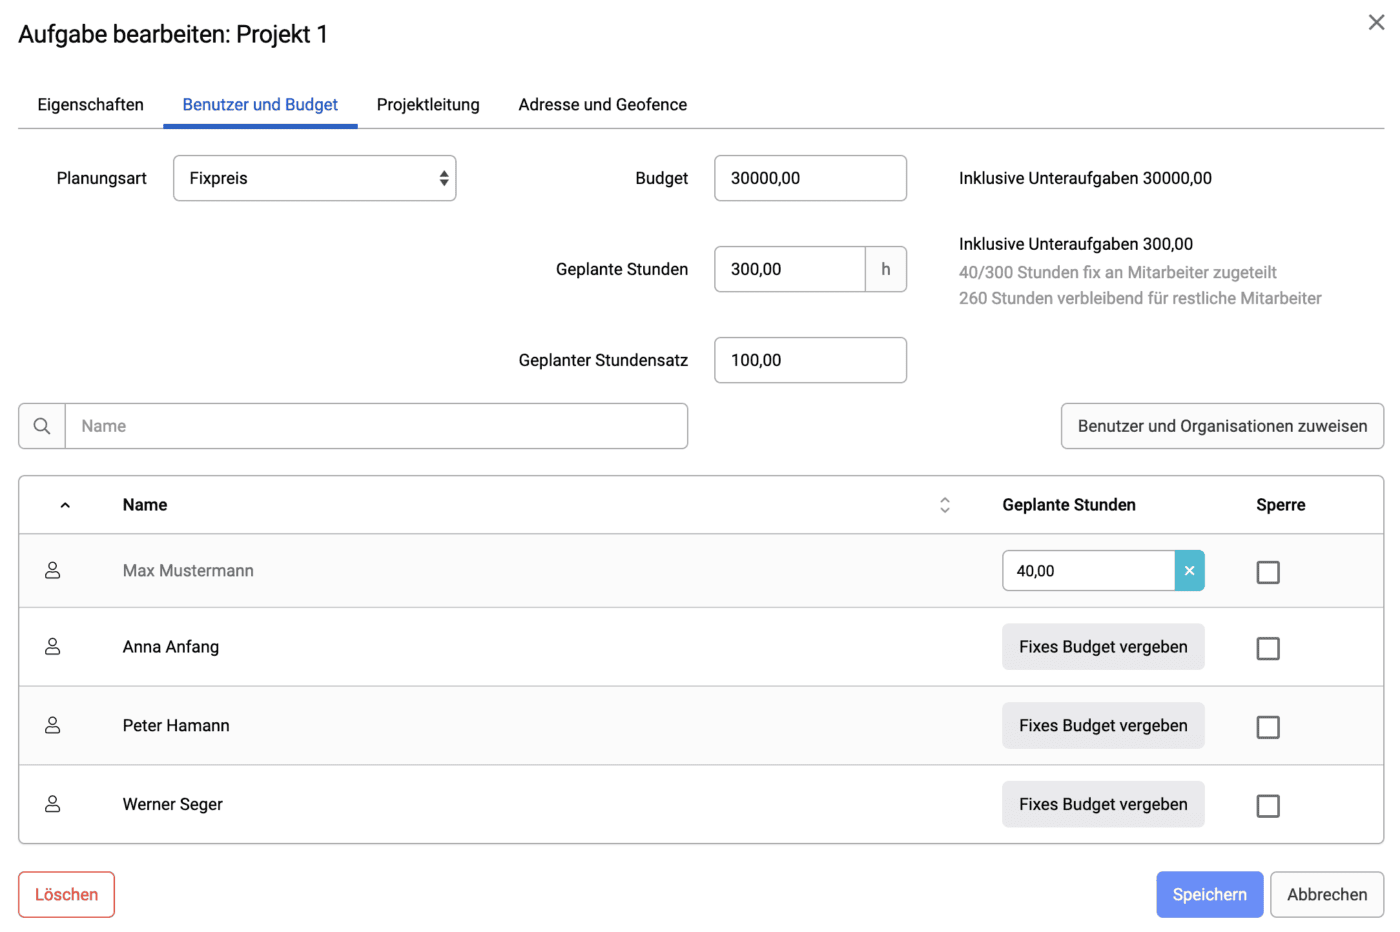The width and height of the screenshot is (1400, 932).
Task: Go to Adresse und Geofence tab
Action: tap(603, 105)
